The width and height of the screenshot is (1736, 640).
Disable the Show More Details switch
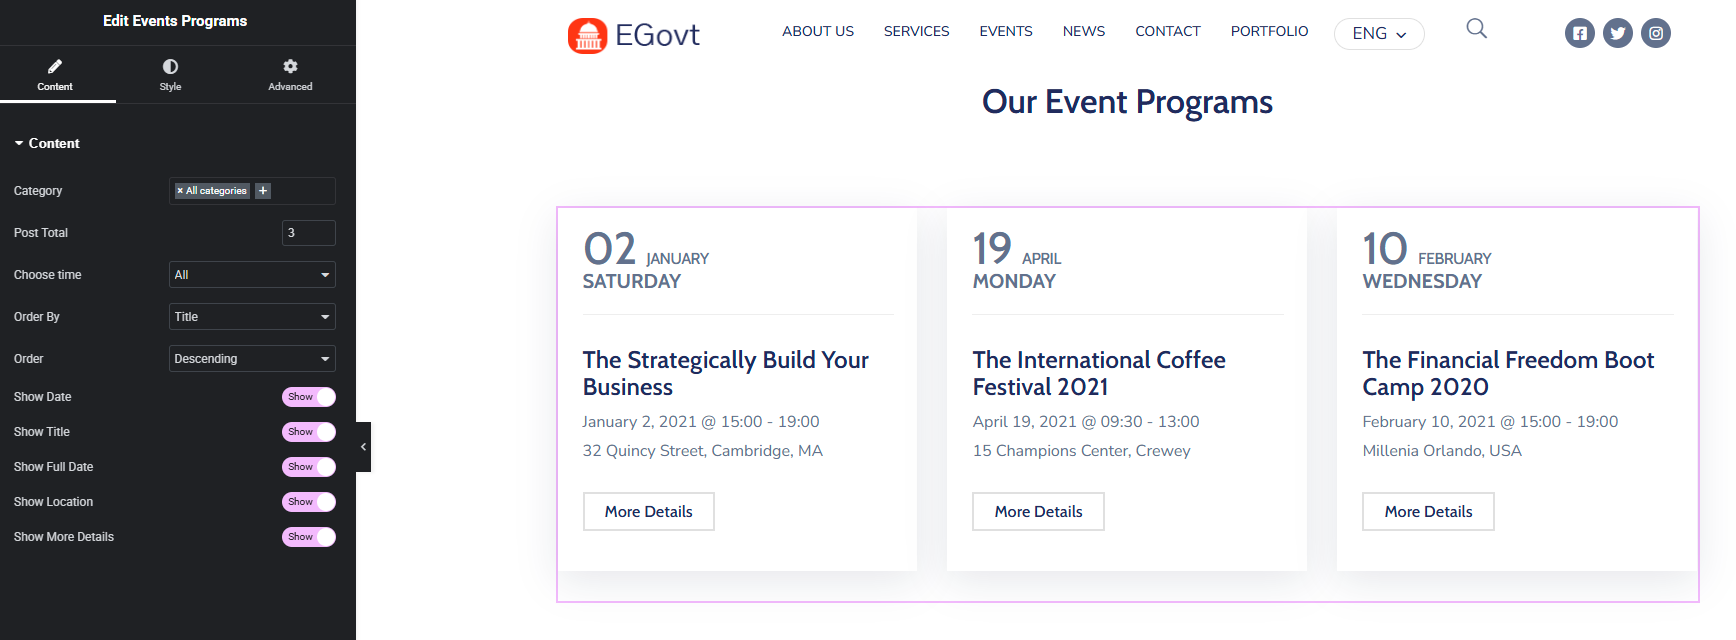coord(308,537)
